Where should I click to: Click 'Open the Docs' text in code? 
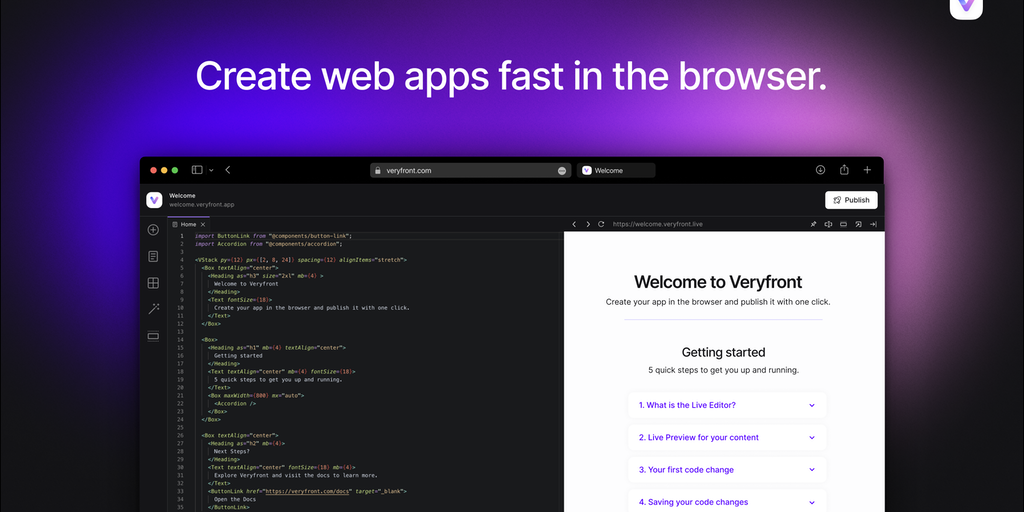[235, 499]
